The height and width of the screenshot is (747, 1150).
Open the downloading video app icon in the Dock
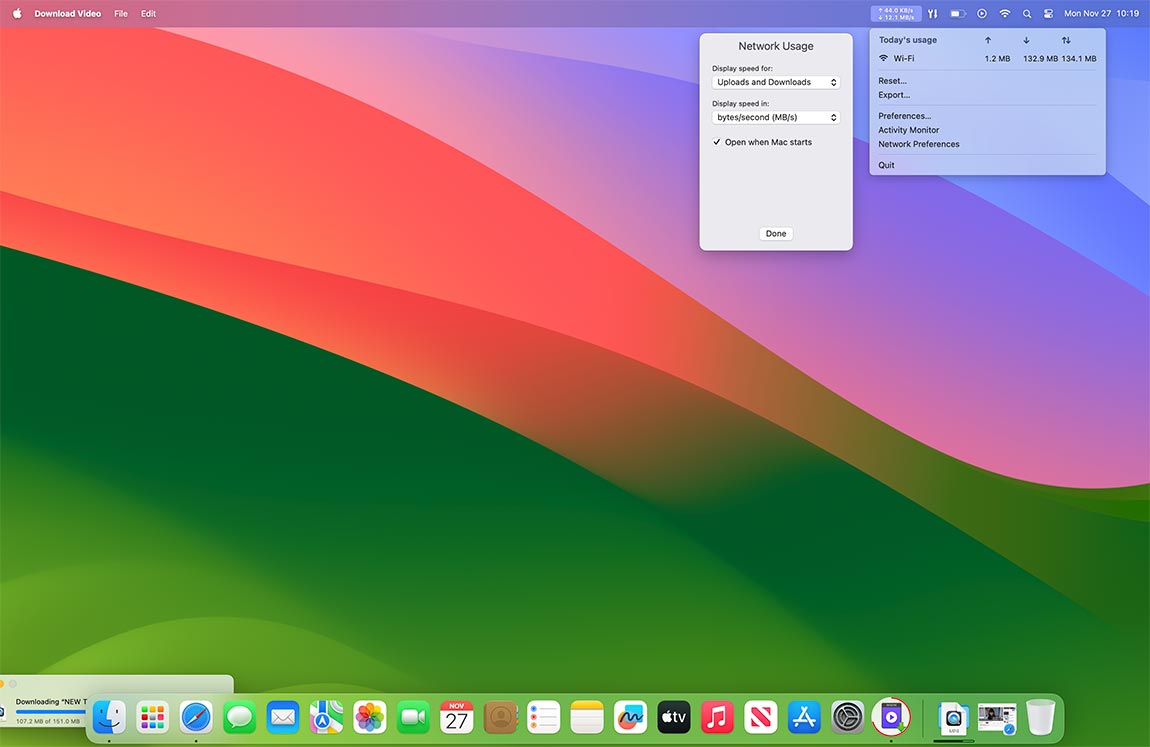(890, 717)
